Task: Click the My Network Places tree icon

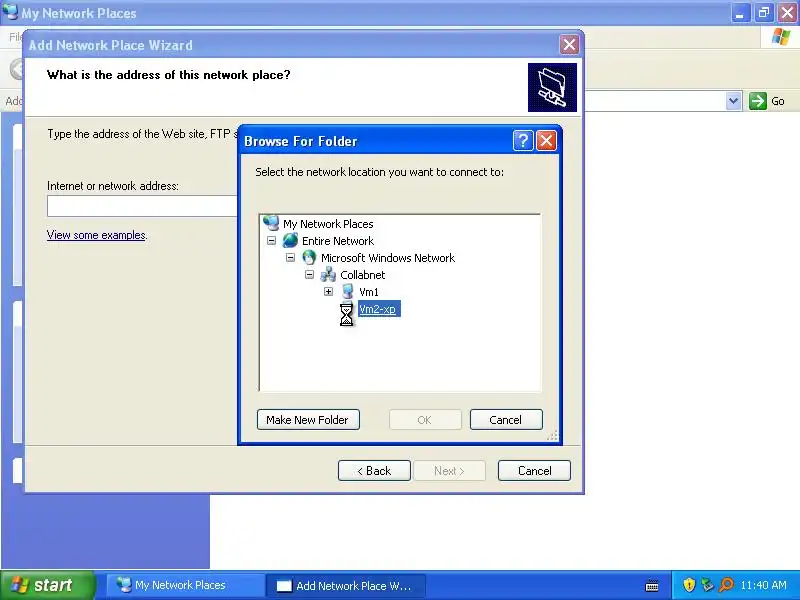Action: [x=271, y=223]
